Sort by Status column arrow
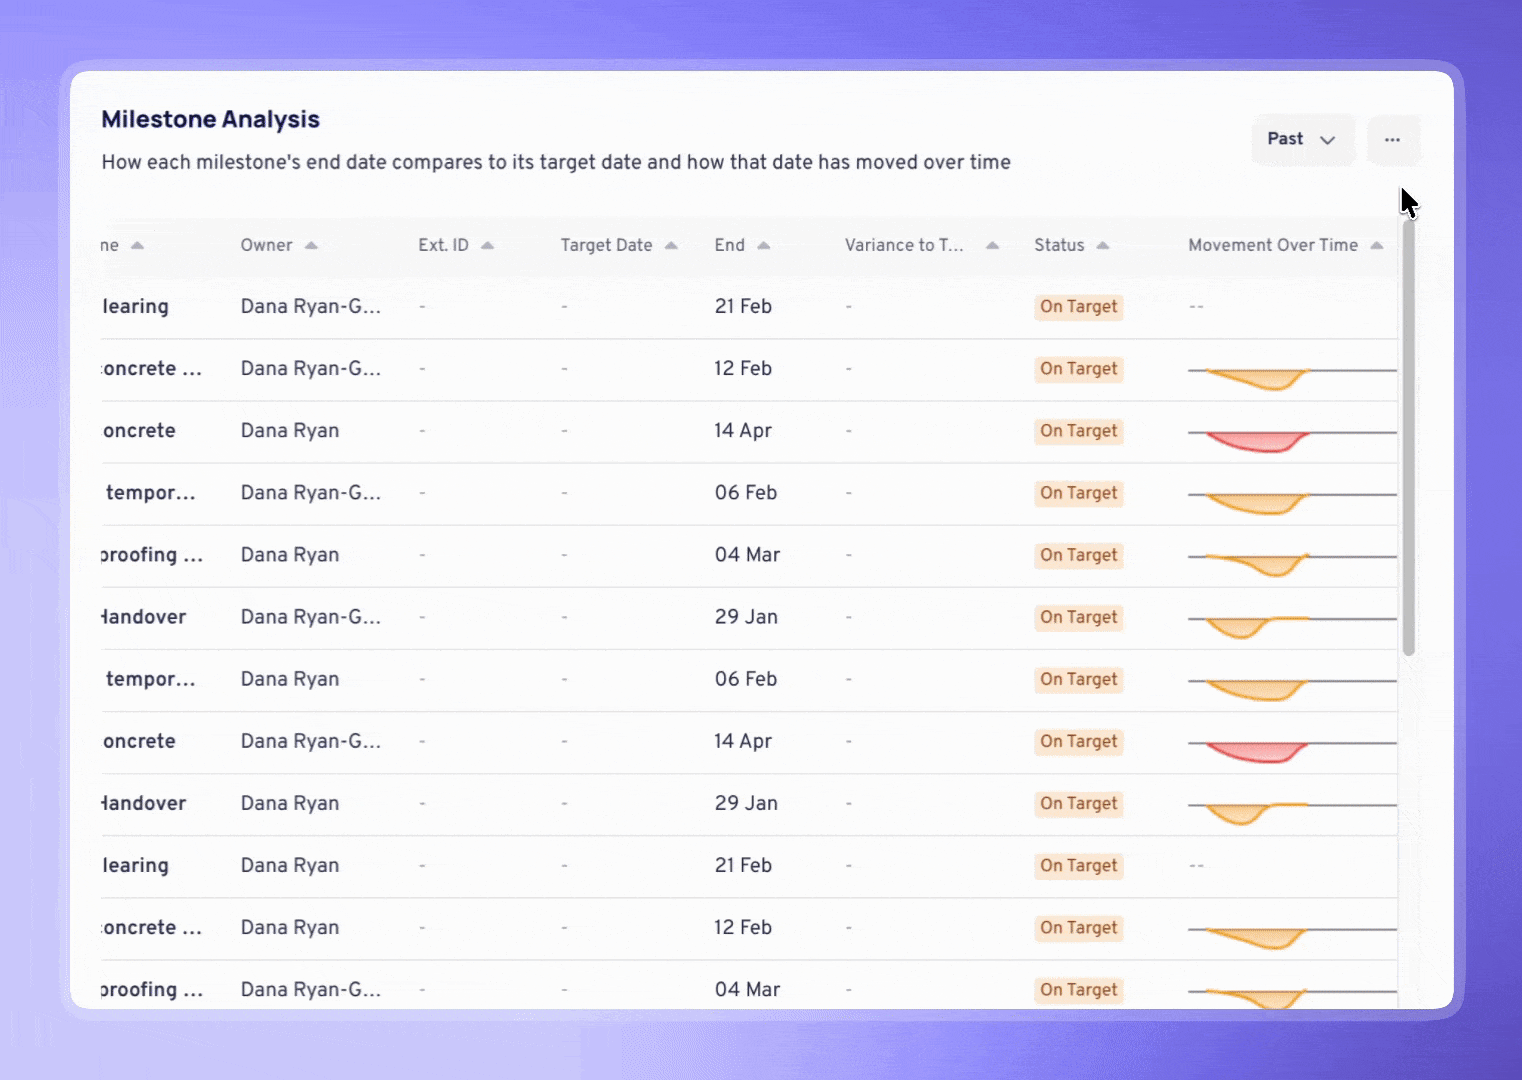 point(1103,246)
